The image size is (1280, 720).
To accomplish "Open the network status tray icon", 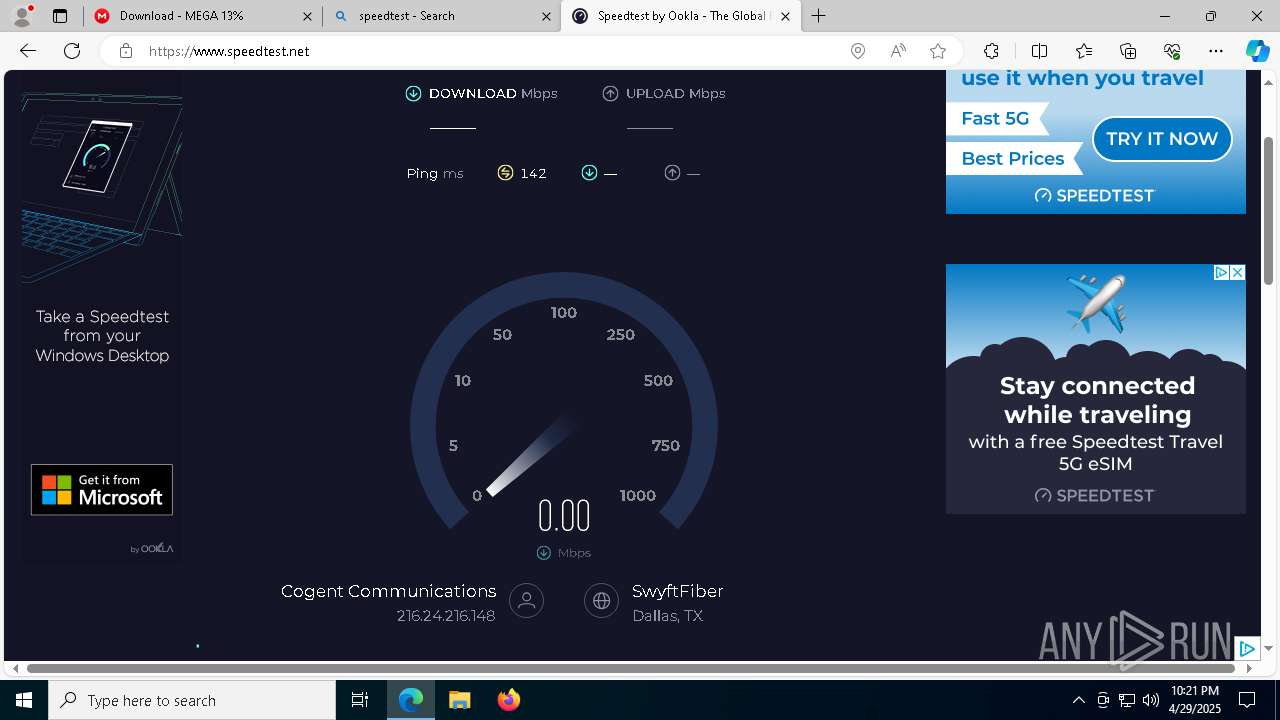I will [x=1127, y=700].
